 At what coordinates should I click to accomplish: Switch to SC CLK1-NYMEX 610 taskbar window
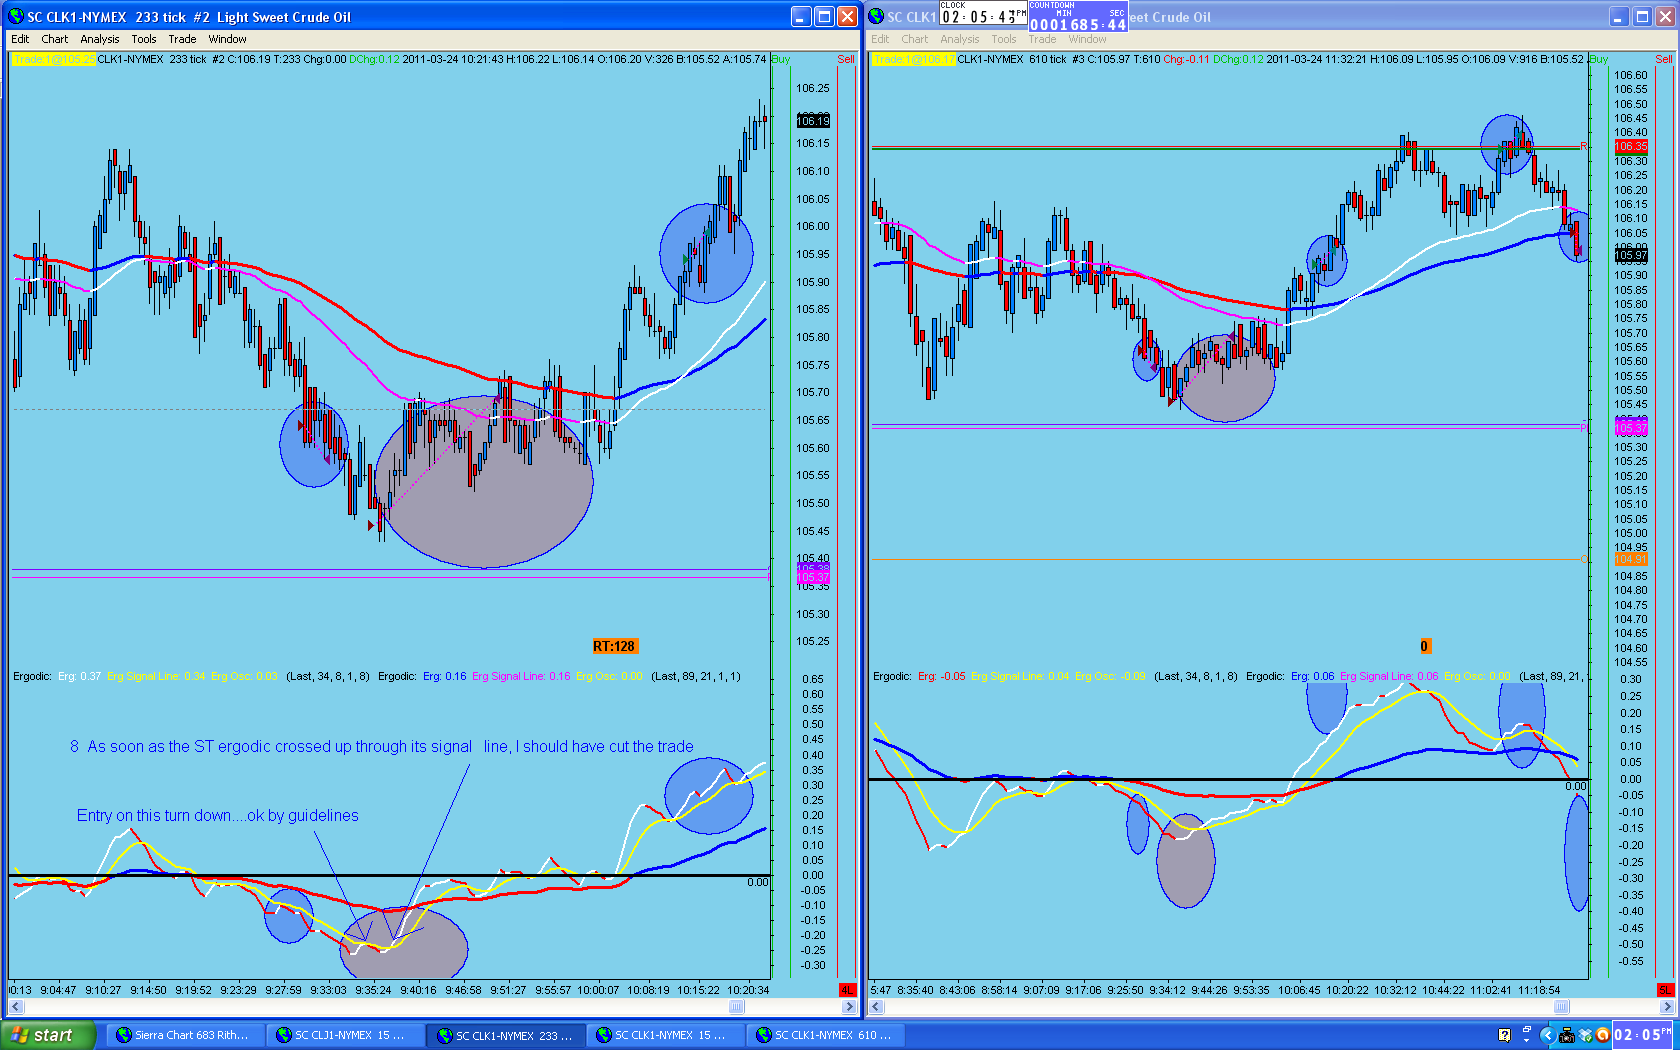pyautogui.click(x=825, y=1035)
